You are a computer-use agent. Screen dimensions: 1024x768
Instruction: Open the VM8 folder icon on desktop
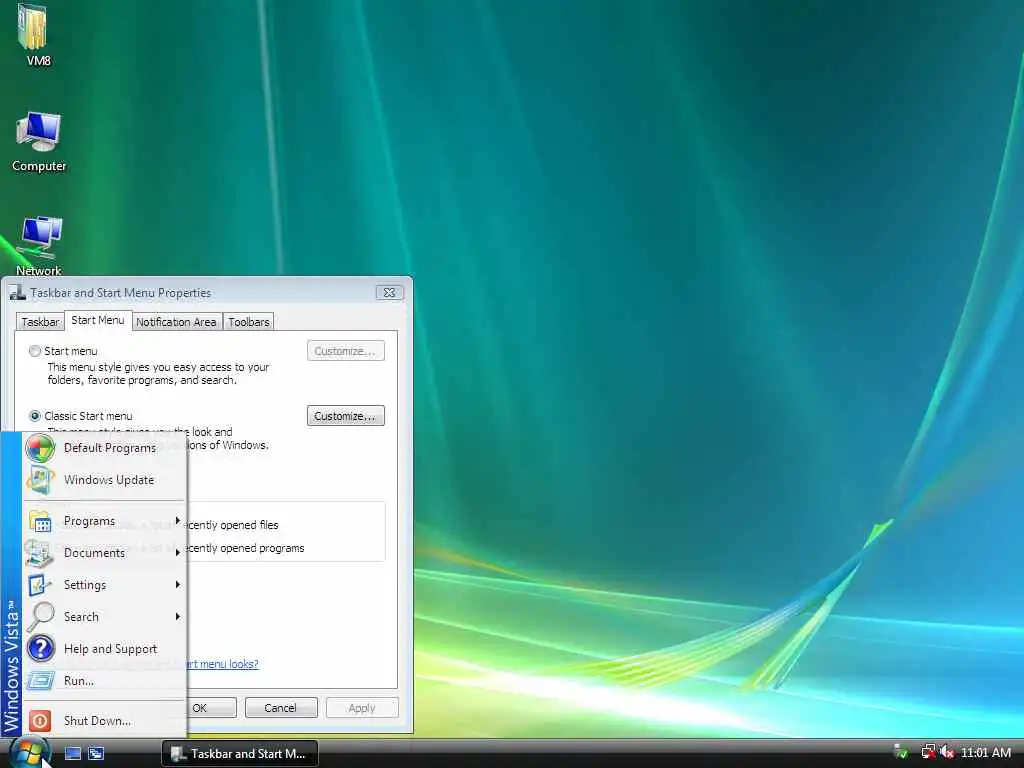tap(33, 27)
